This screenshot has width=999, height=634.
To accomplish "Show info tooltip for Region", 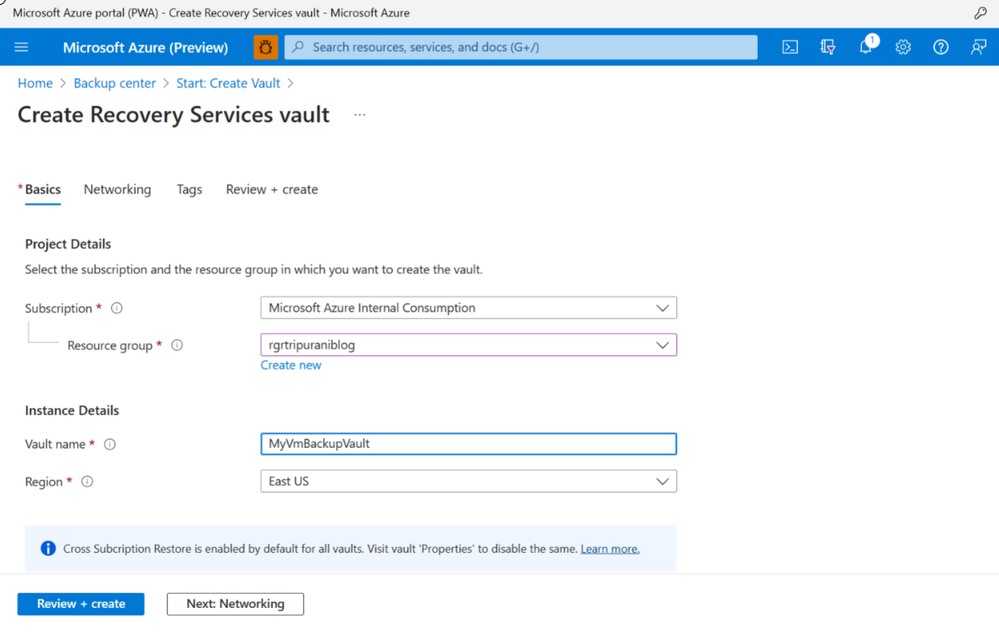I will 87,482.
